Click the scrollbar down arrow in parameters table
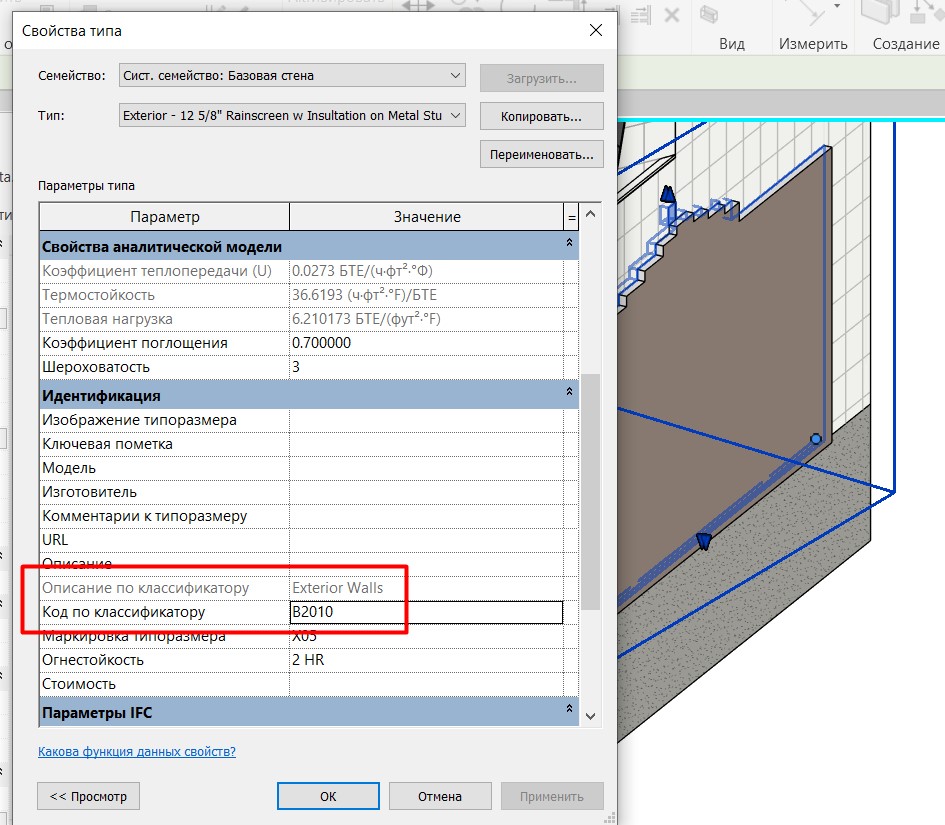The height and width of the screenshot is (825, 945). click(x=591, y=716)
